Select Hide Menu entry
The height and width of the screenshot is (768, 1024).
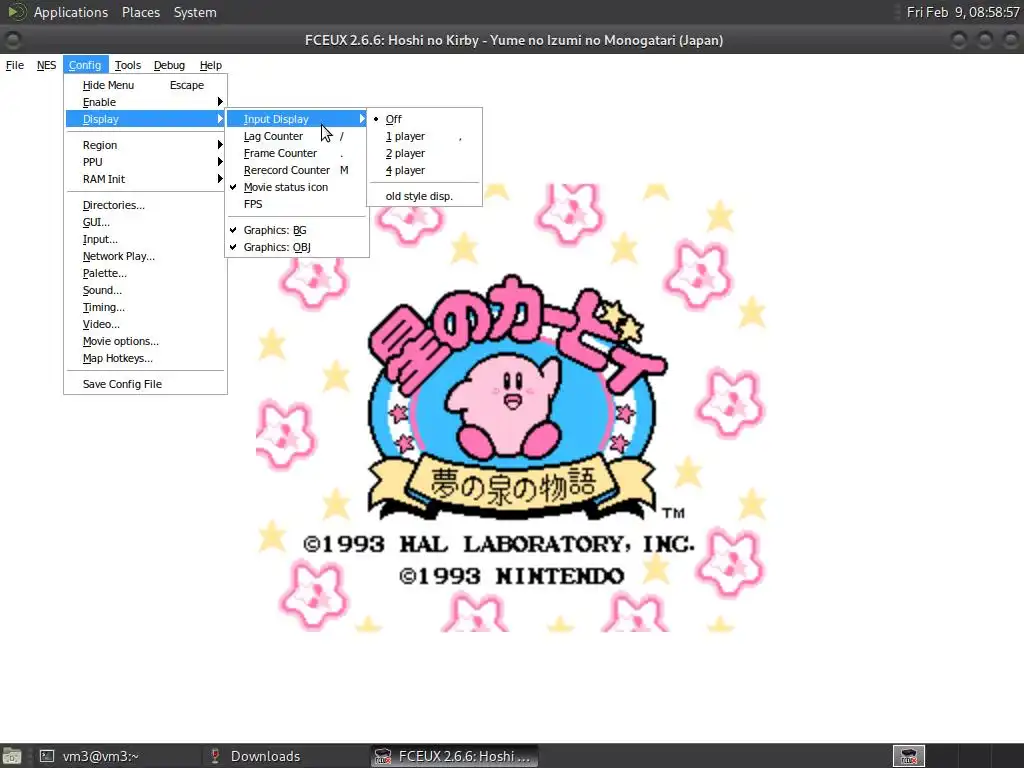click(x=145, y=85)
